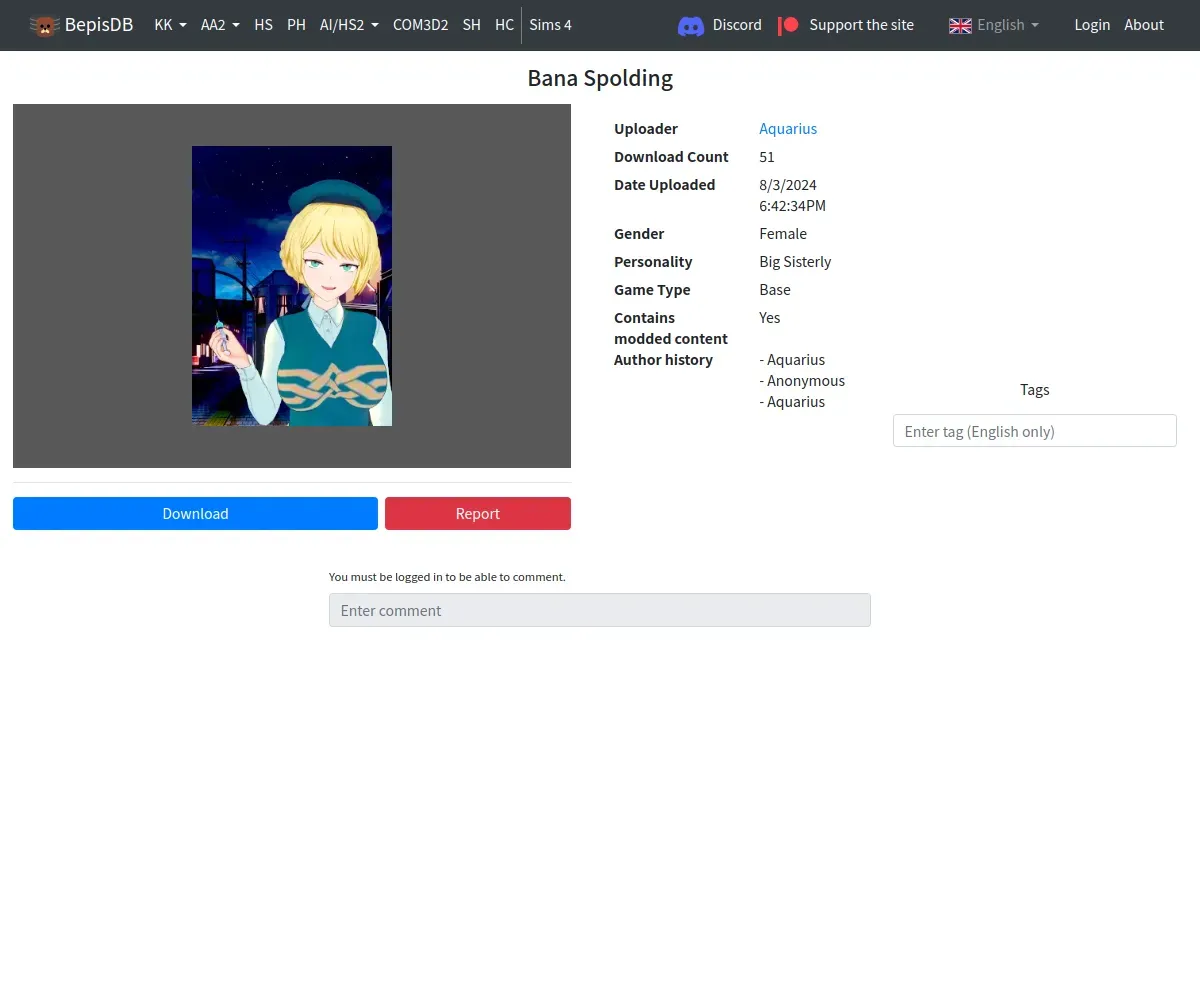This screenshot has width=1200, height=1000.
Task: Open the SH section
Action: pyautogui.click(x=471, y=25)
